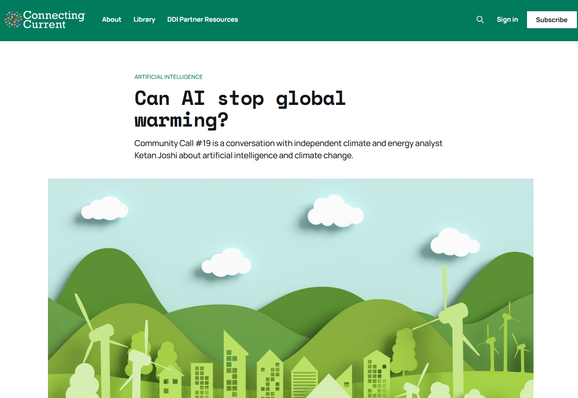Open the About menu item
The height and width of the screenshot is (398, 578).
tap(111, 20)
